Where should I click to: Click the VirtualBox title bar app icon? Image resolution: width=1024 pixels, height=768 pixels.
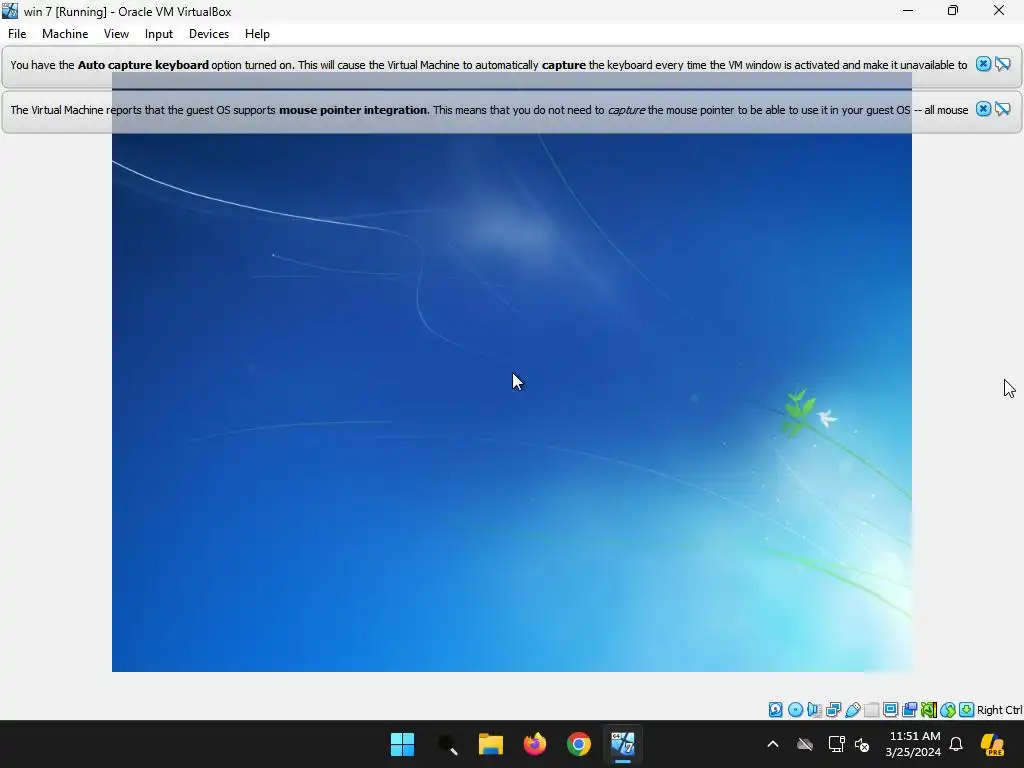coord(10,11)
